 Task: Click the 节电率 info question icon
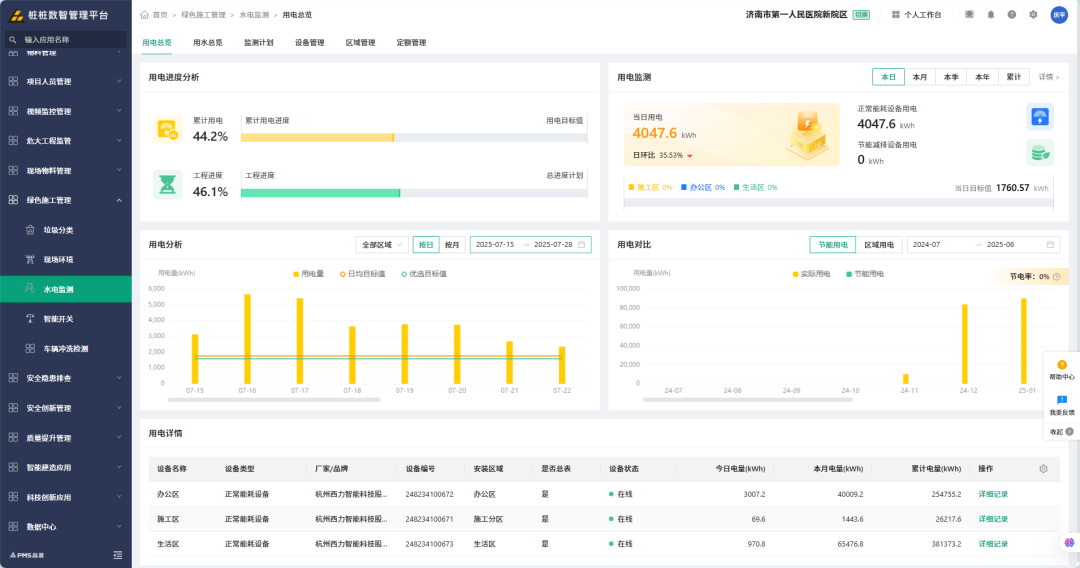click(x=1057, y=277)
